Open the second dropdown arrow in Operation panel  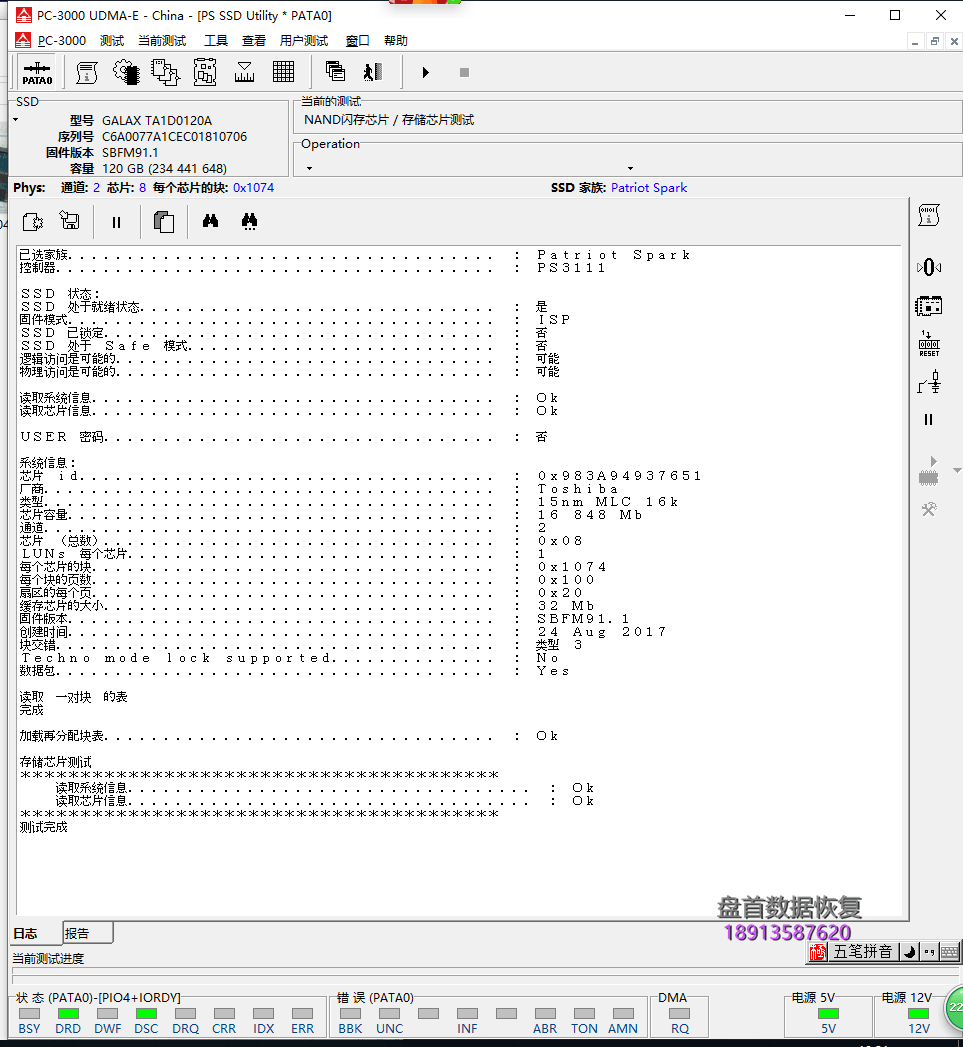[630, 168]
